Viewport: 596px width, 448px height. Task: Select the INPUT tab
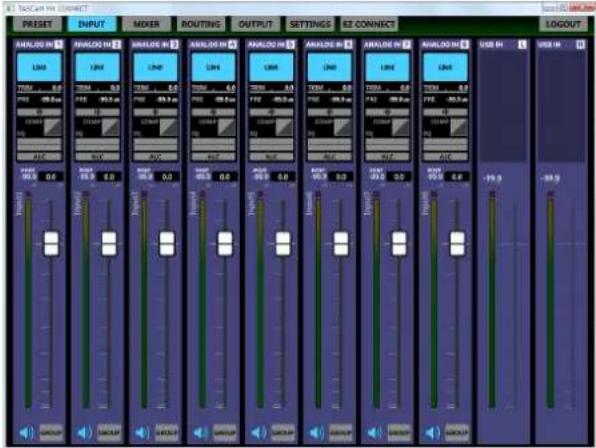pos(92,24)
